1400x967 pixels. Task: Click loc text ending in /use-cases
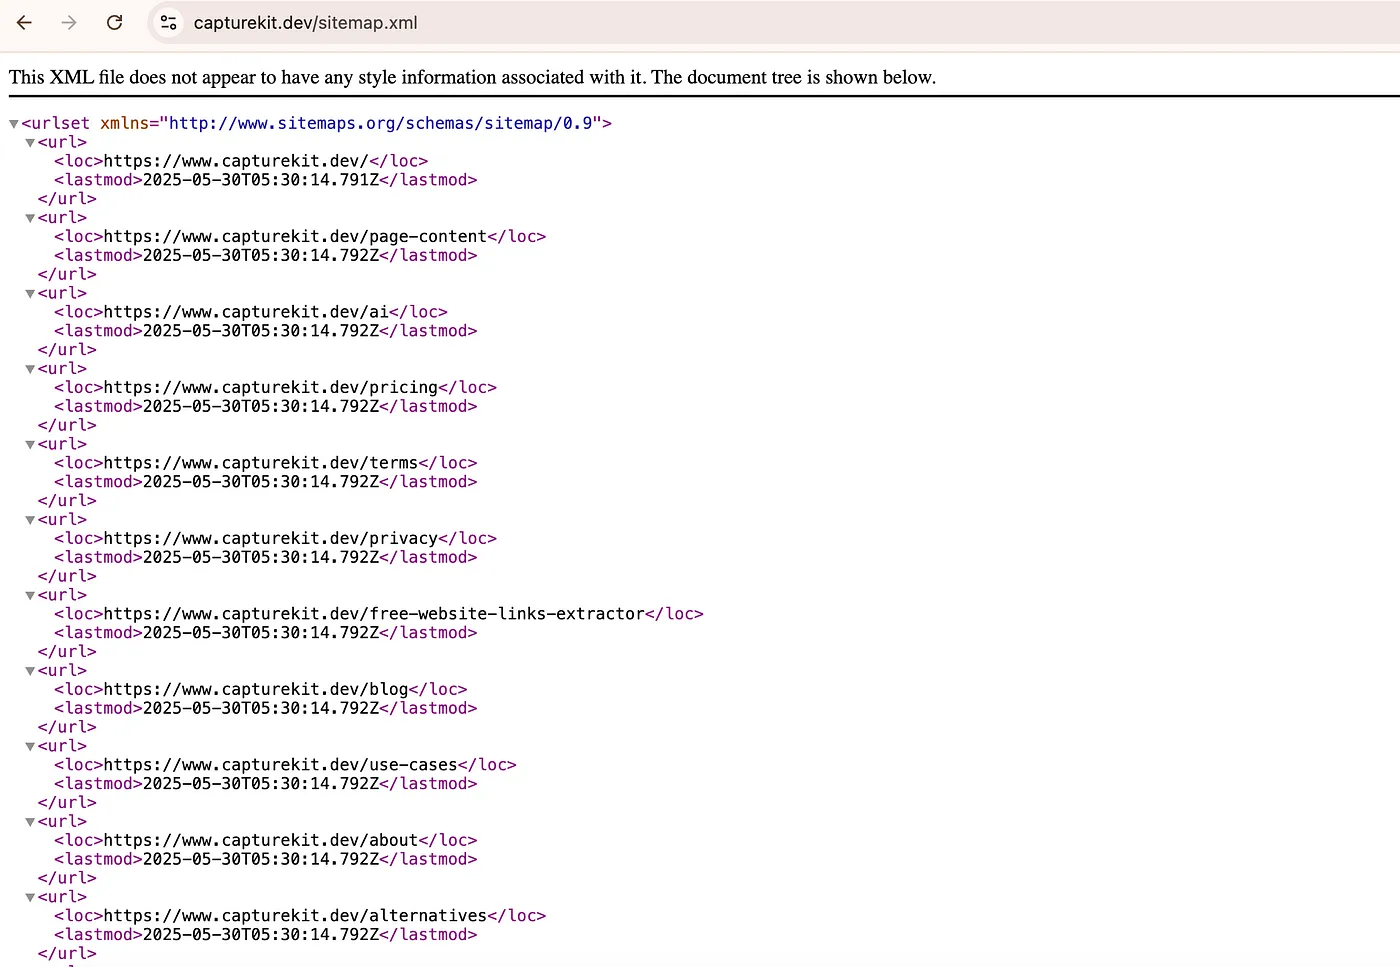click(x=281, y=765)
